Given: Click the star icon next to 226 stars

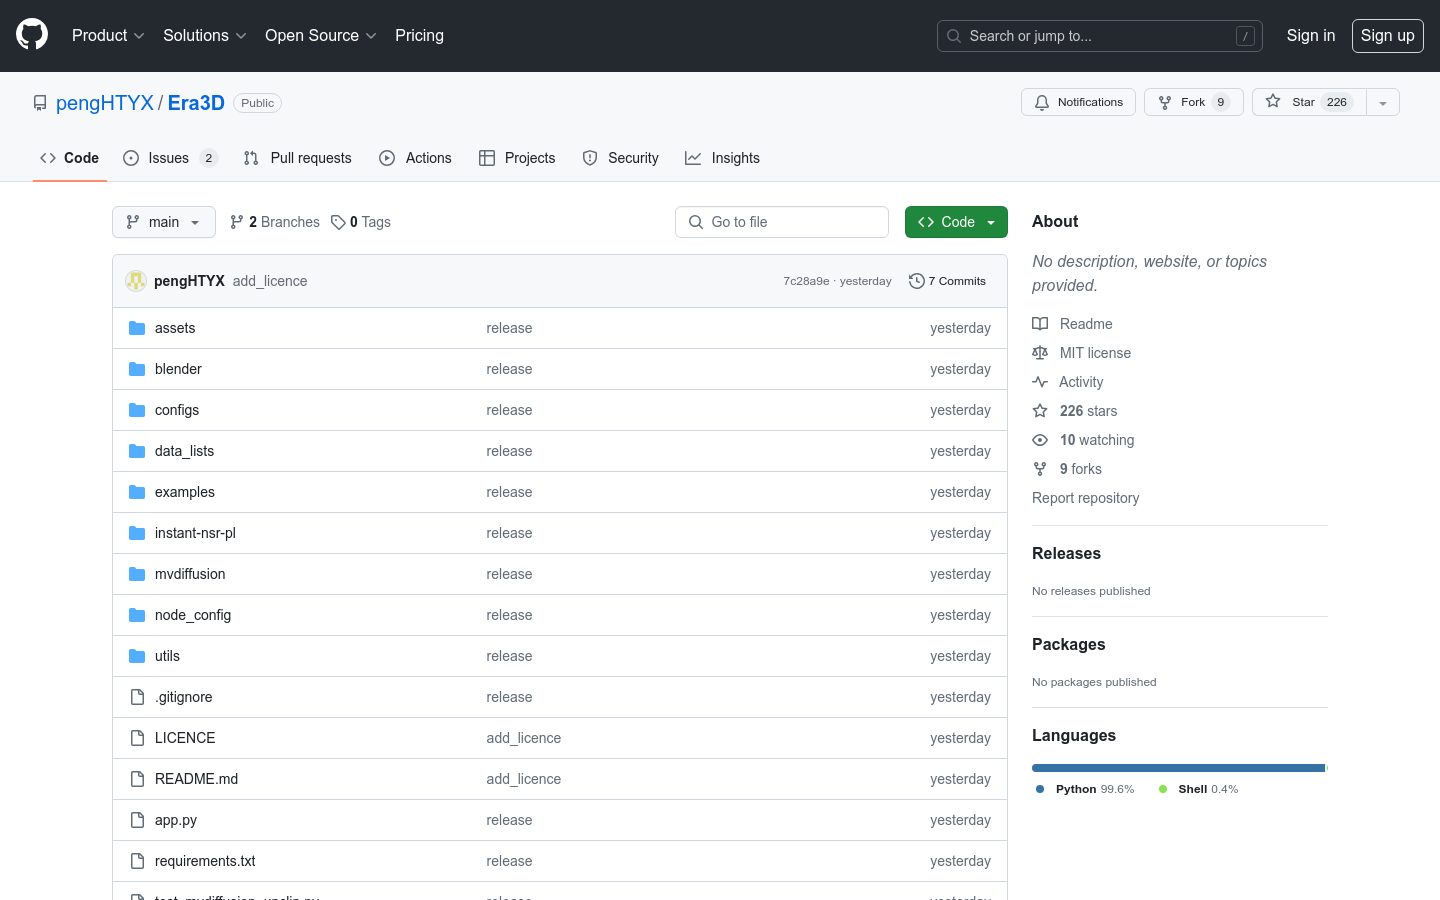Looking at the screenshot, I should [1040, 411].
